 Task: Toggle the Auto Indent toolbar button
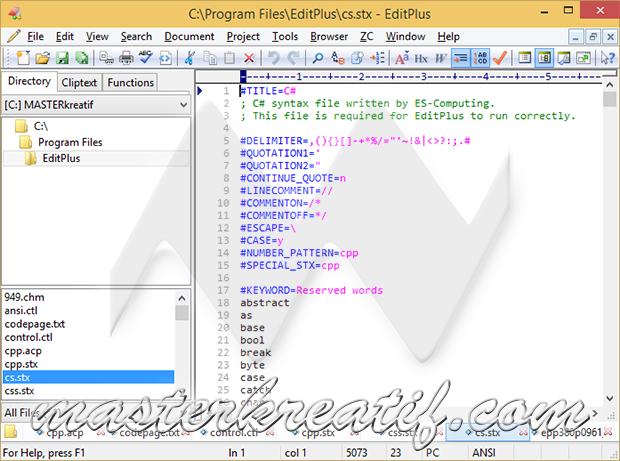pos(461,58)
